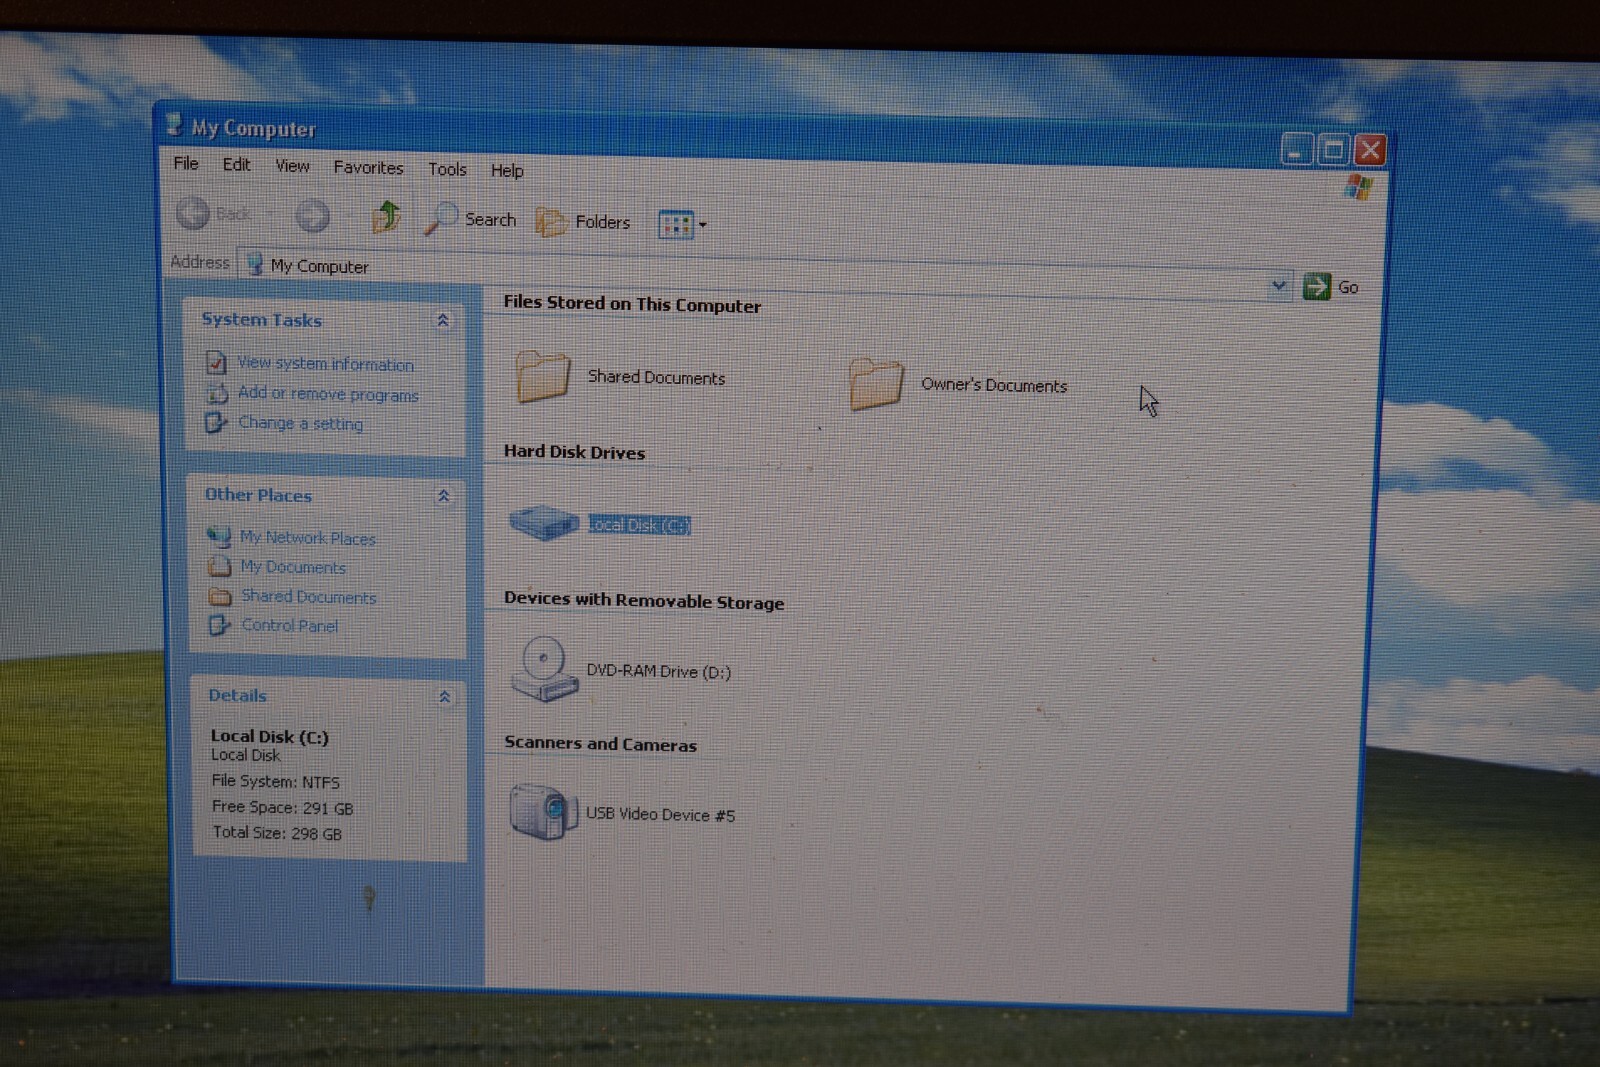Click the Scanners and Cameras header
The height and width of the screenshot is (1067, 1600).
pos(600,743)
